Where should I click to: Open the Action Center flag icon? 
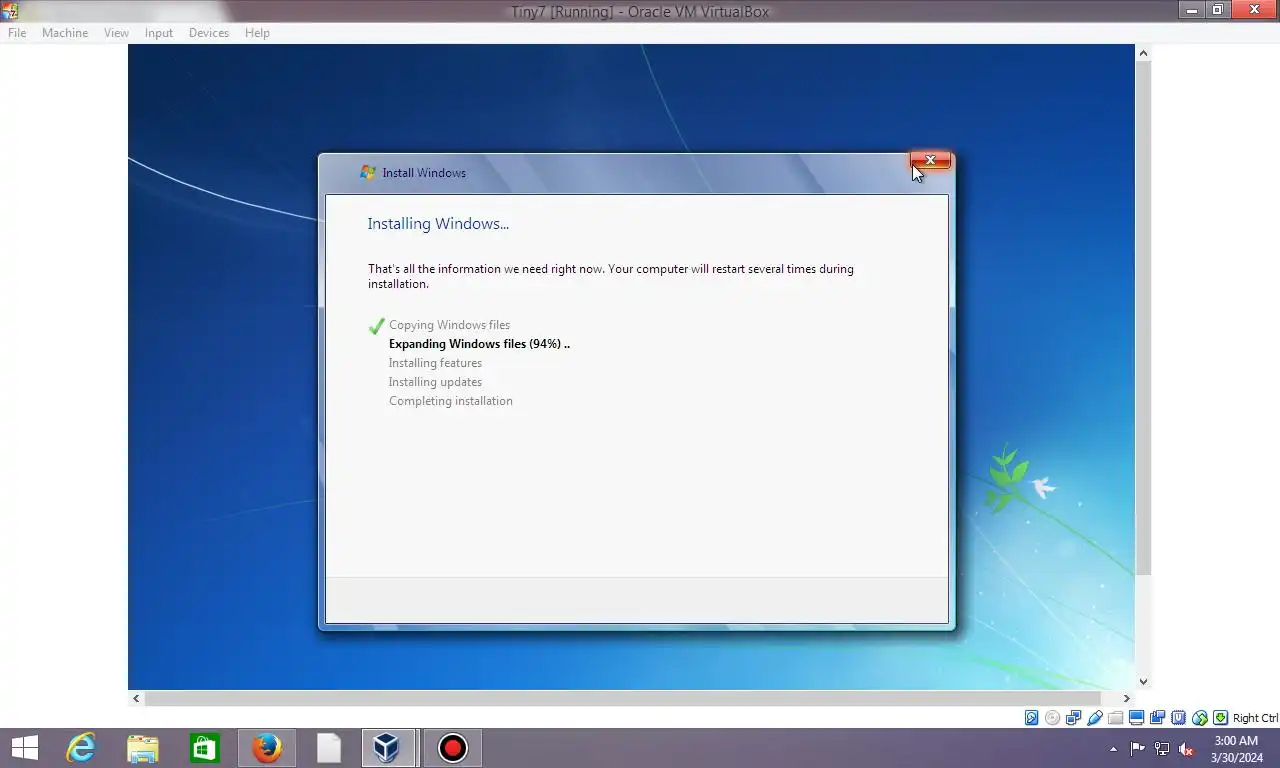click(1138, 748)
